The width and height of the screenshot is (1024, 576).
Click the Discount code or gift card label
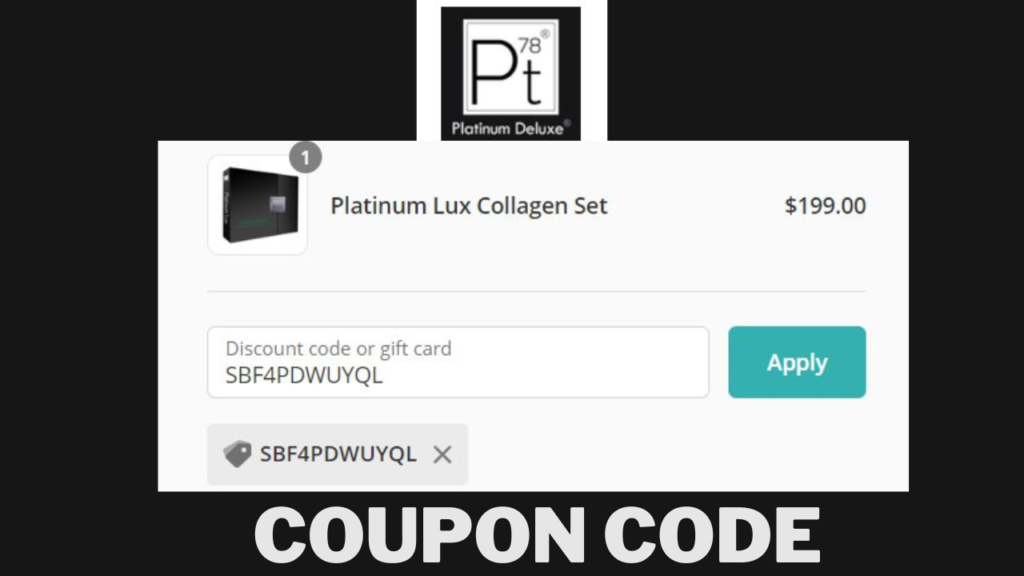click(x=338, y=348)
